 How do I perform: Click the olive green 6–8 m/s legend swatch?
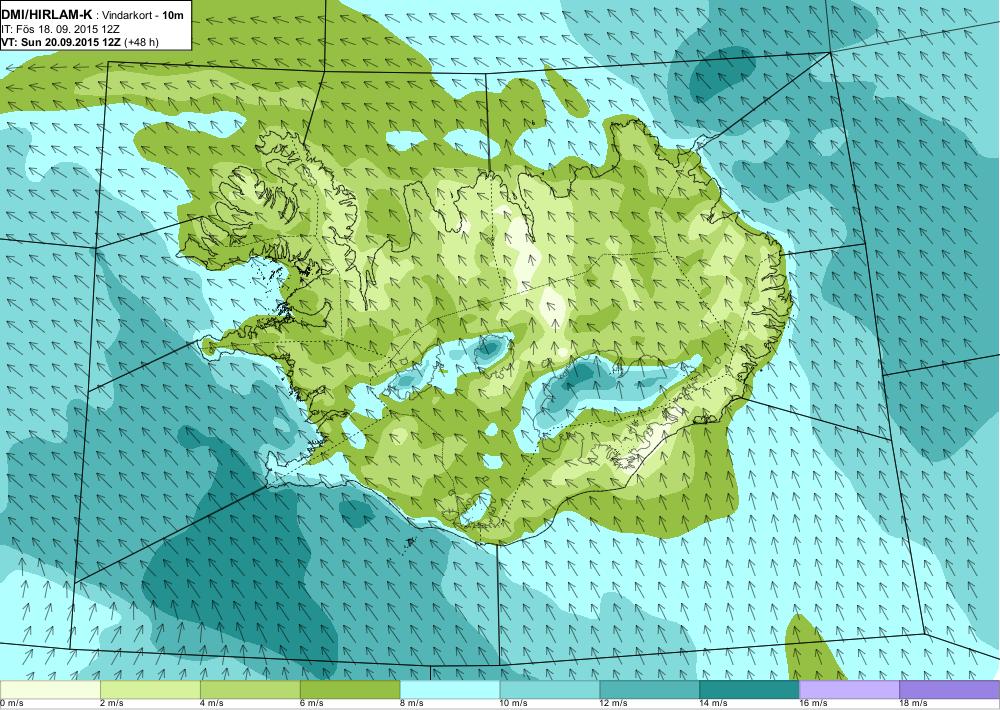tap(350, 689)
